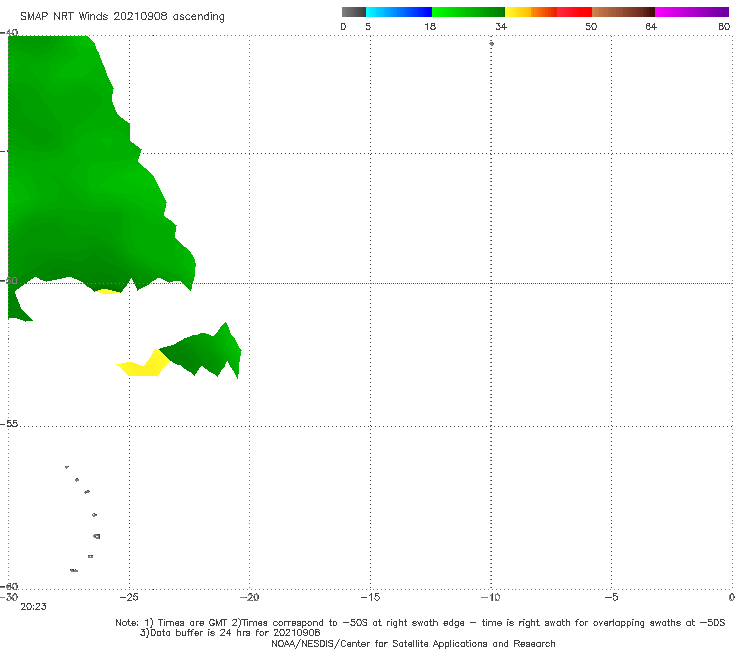Click the latitude label '-60'
This screenshot has width=740, height=650.
9,586
